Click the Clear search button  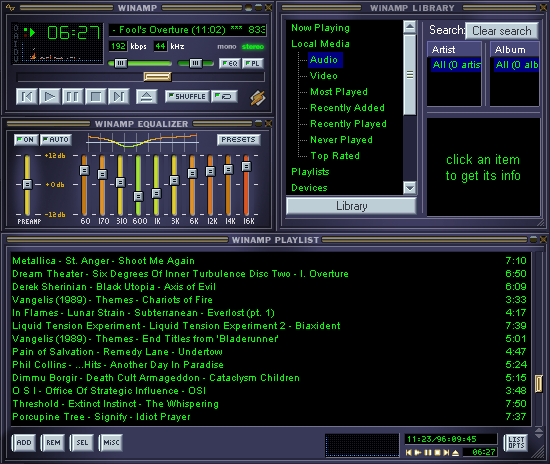pos(502,31)
